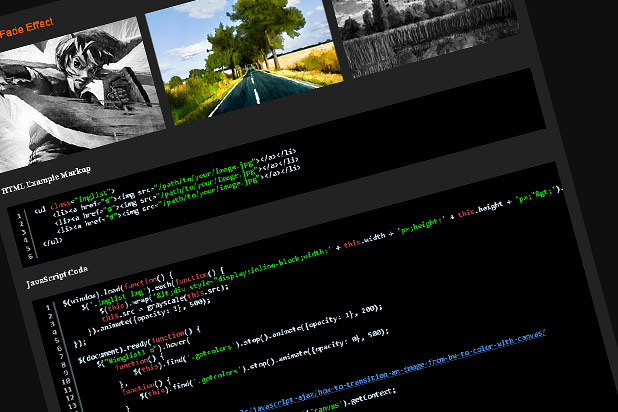The image size is (618, 412).
Task: Click the '<ul class="imglist">' code line
Action: [x=75, y=200]
